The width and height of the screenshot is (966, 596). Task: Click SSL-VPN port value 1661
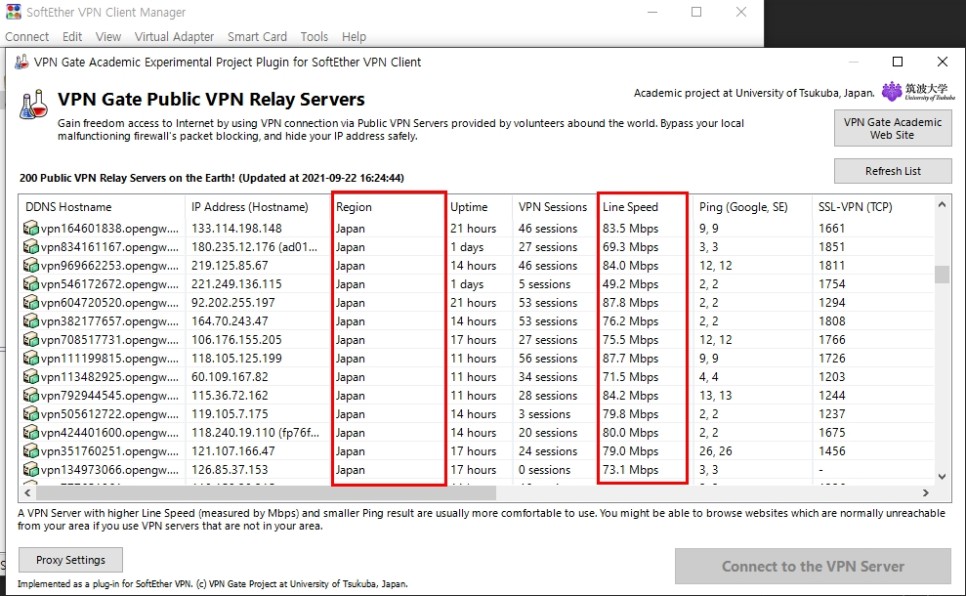coord(832,228)
